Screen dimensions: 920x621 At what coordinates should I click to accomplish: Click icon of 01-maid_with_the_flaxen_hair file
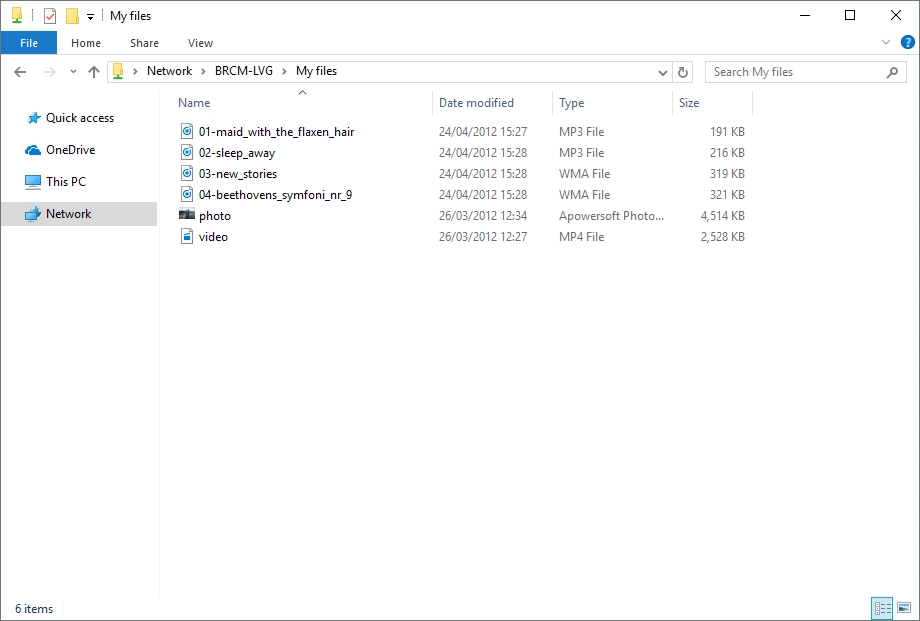pyautogui.click(x=187, y=131)
